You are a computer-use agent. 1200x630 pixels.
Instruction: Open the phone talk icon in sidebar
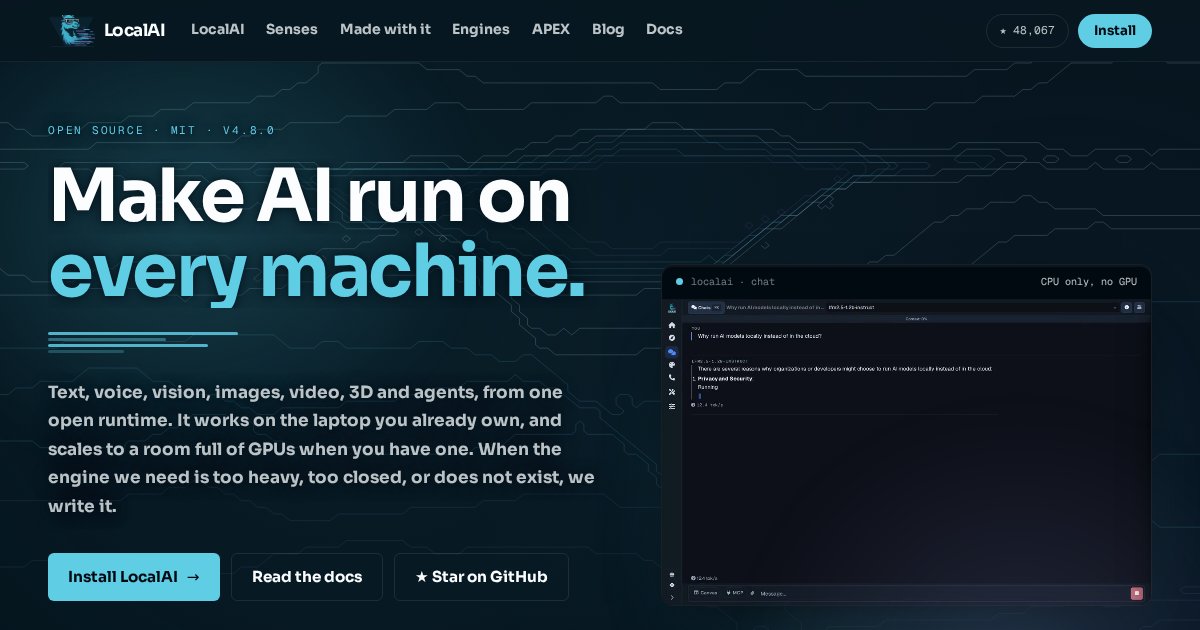click(672, 378)
